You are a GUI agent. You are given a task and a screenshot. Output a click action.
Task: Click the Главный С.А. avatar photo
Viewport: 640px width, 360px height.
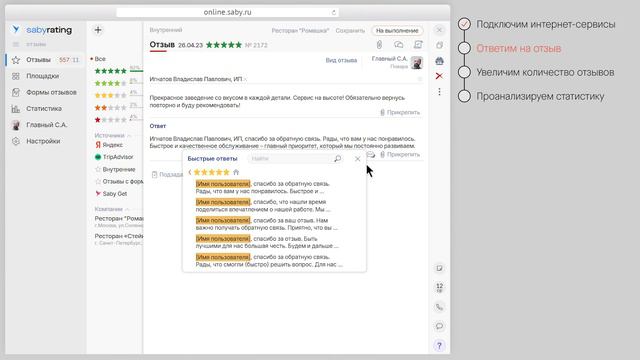coord(417,62)
